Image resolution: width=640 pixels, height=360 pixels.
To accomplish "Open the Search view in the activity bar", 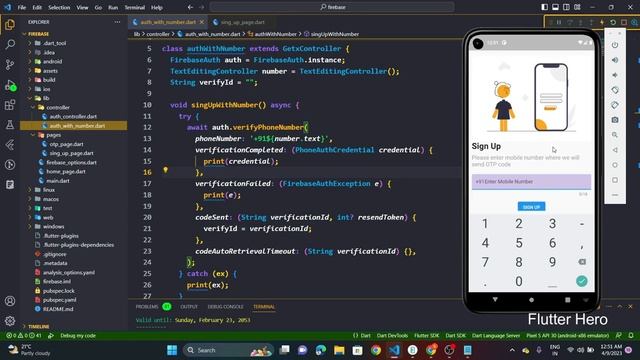I will click(x=10, y=44).
